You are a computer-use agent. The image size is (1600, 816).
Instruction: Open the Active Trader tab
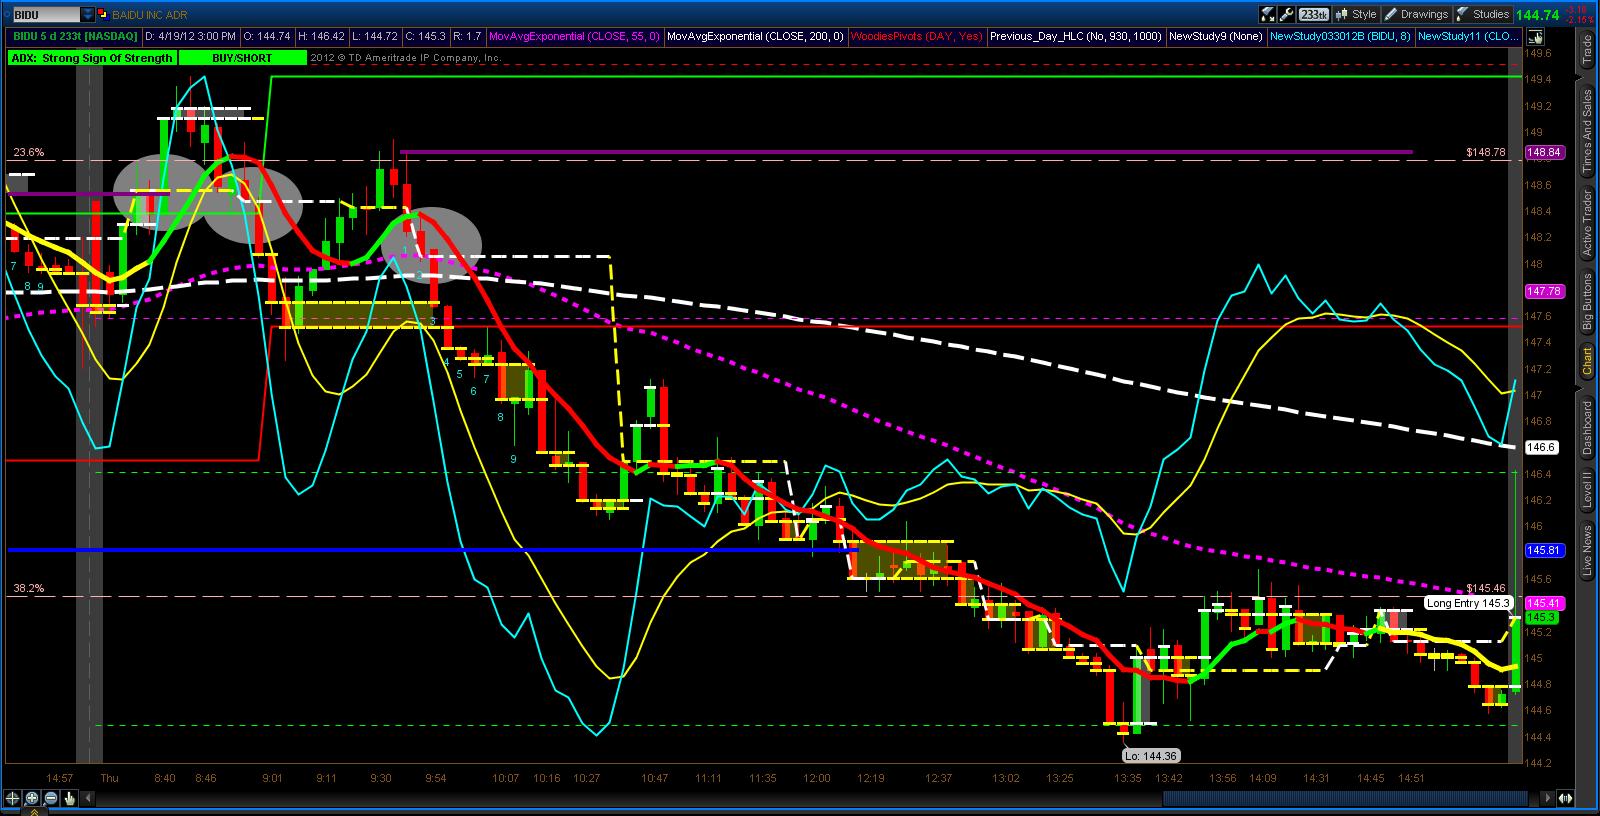[1587, 222]
